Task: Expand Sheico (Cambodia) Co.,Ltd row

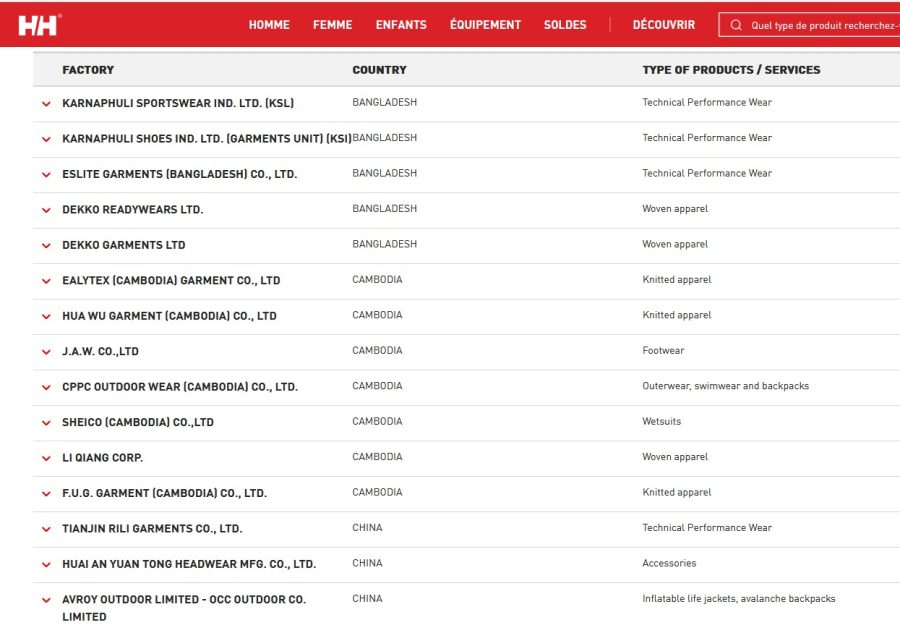Action: (46, 423)
